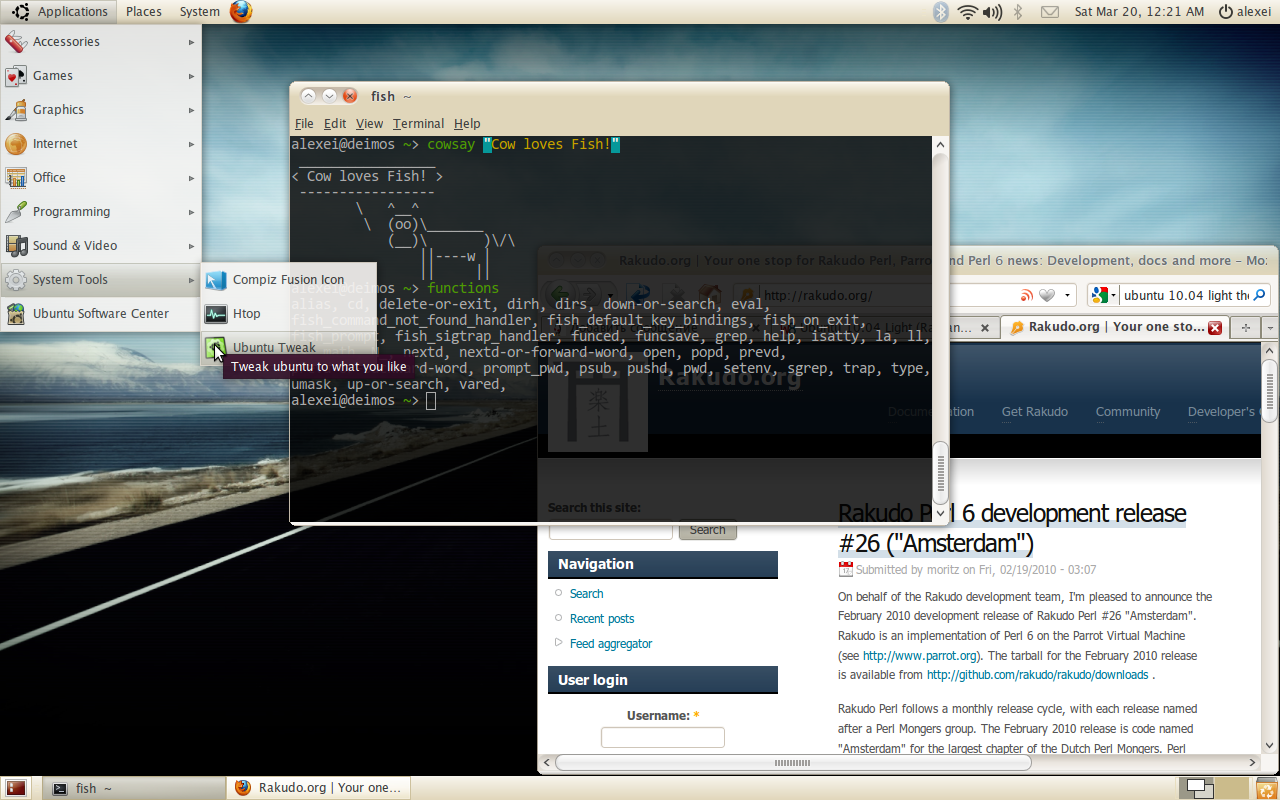
Task: Launch Compiz Fusion Icon
Action: (289, 280)
